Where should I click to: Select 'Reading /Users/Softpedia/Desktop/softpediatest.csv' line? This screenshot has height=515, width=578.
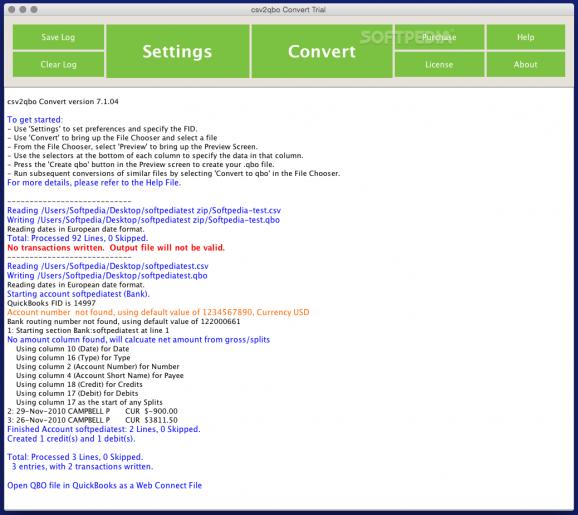[108, 266]
